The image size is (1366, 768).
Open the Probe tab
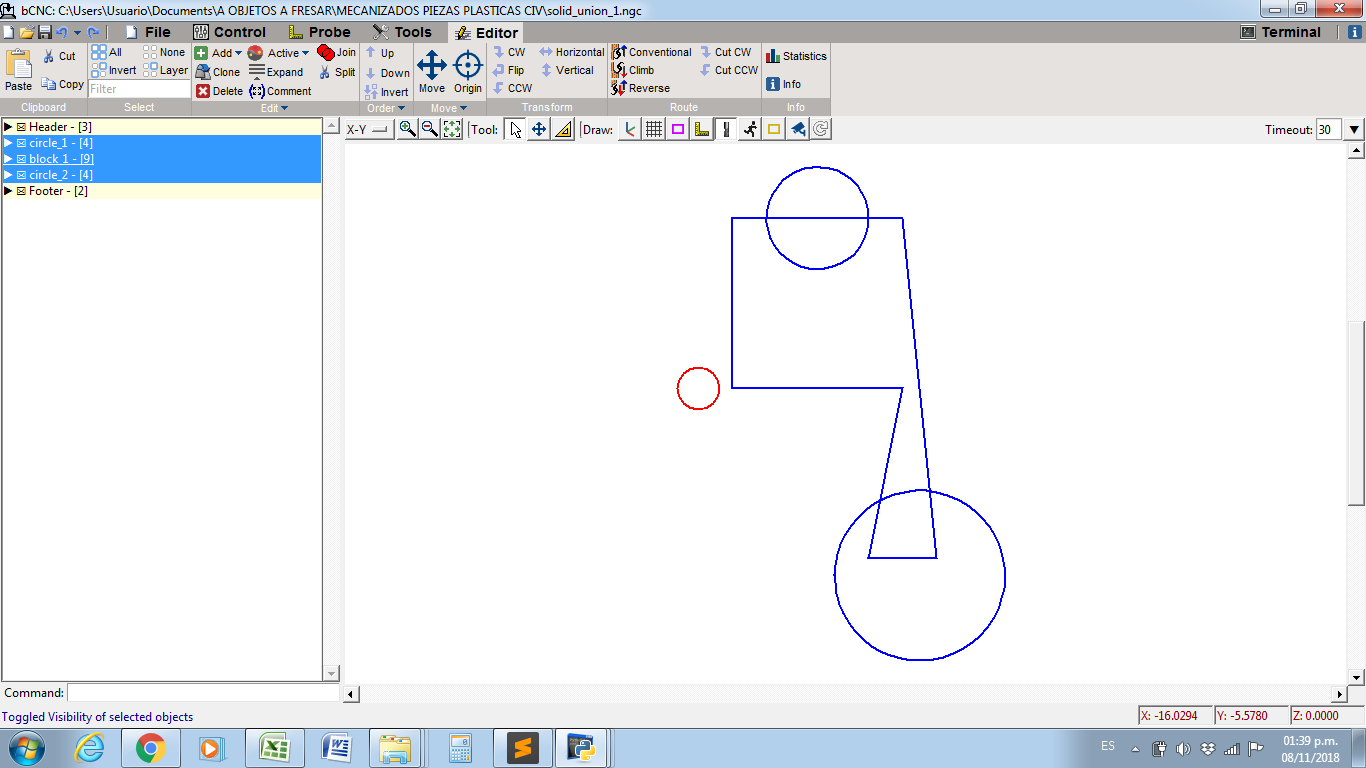[319, 32]
